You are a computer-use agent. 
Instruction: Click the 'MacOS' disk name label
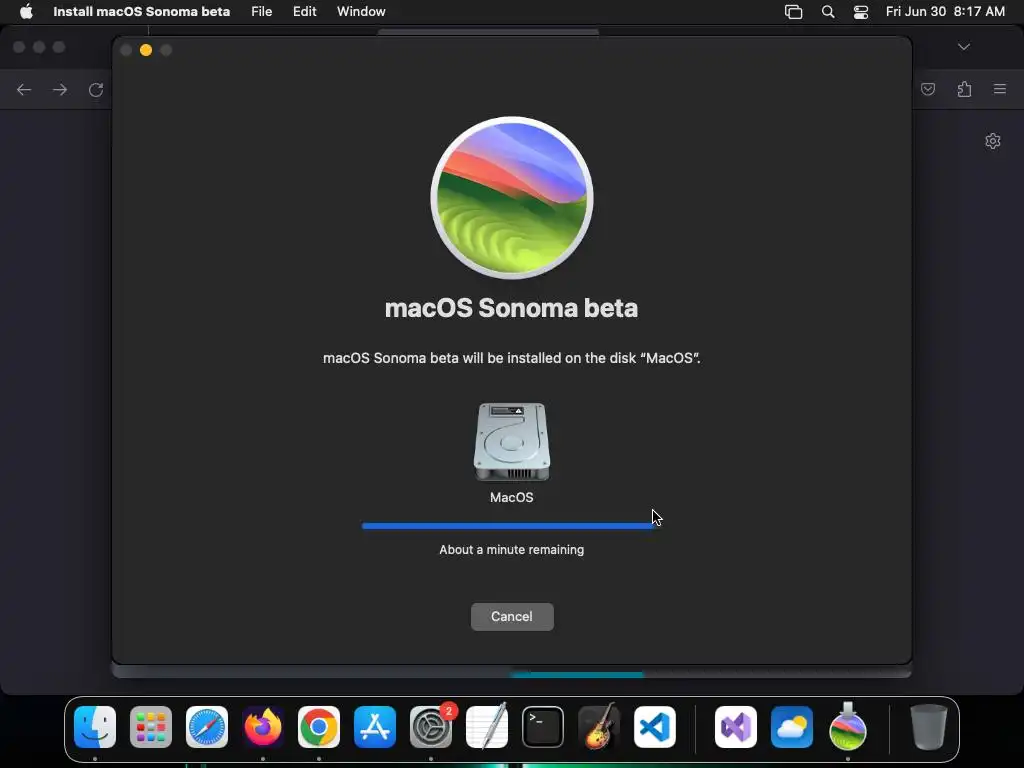[511, 498]
